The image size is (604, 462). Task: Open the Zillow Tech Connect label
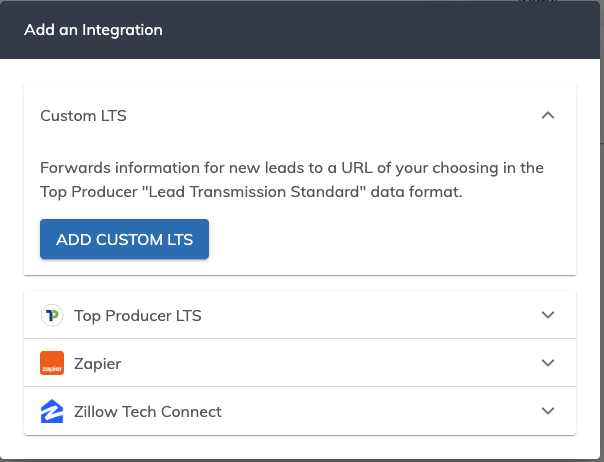pos(148,412)
